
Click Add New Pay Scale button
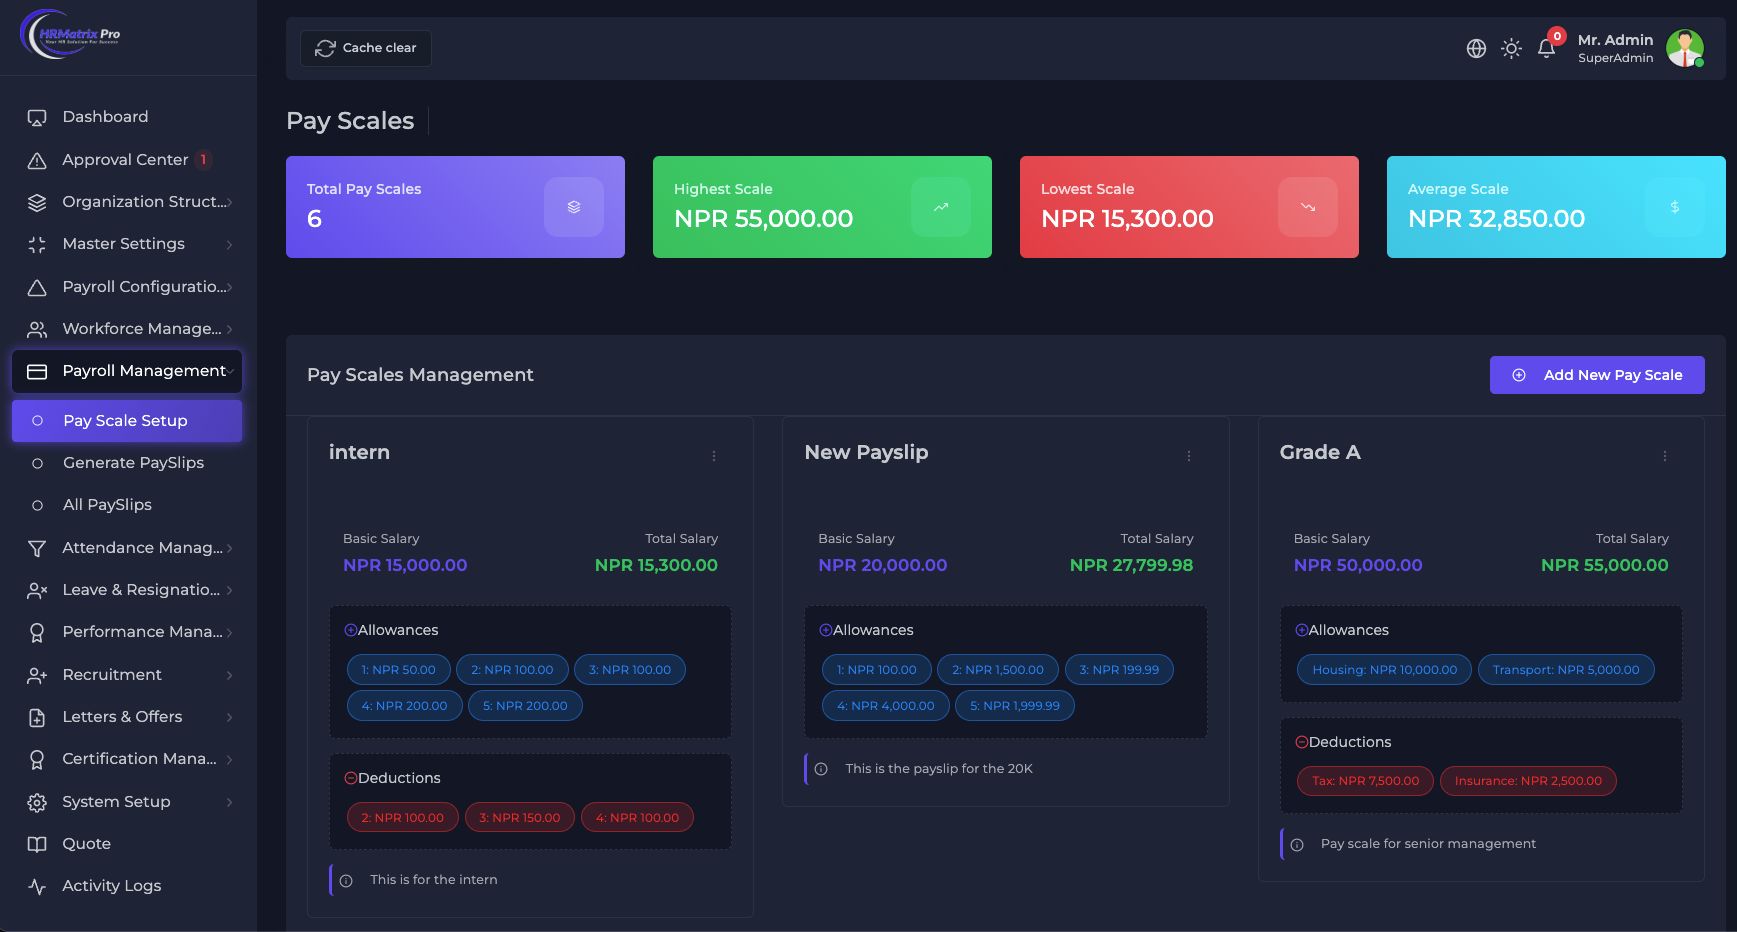pos(1597,375)
